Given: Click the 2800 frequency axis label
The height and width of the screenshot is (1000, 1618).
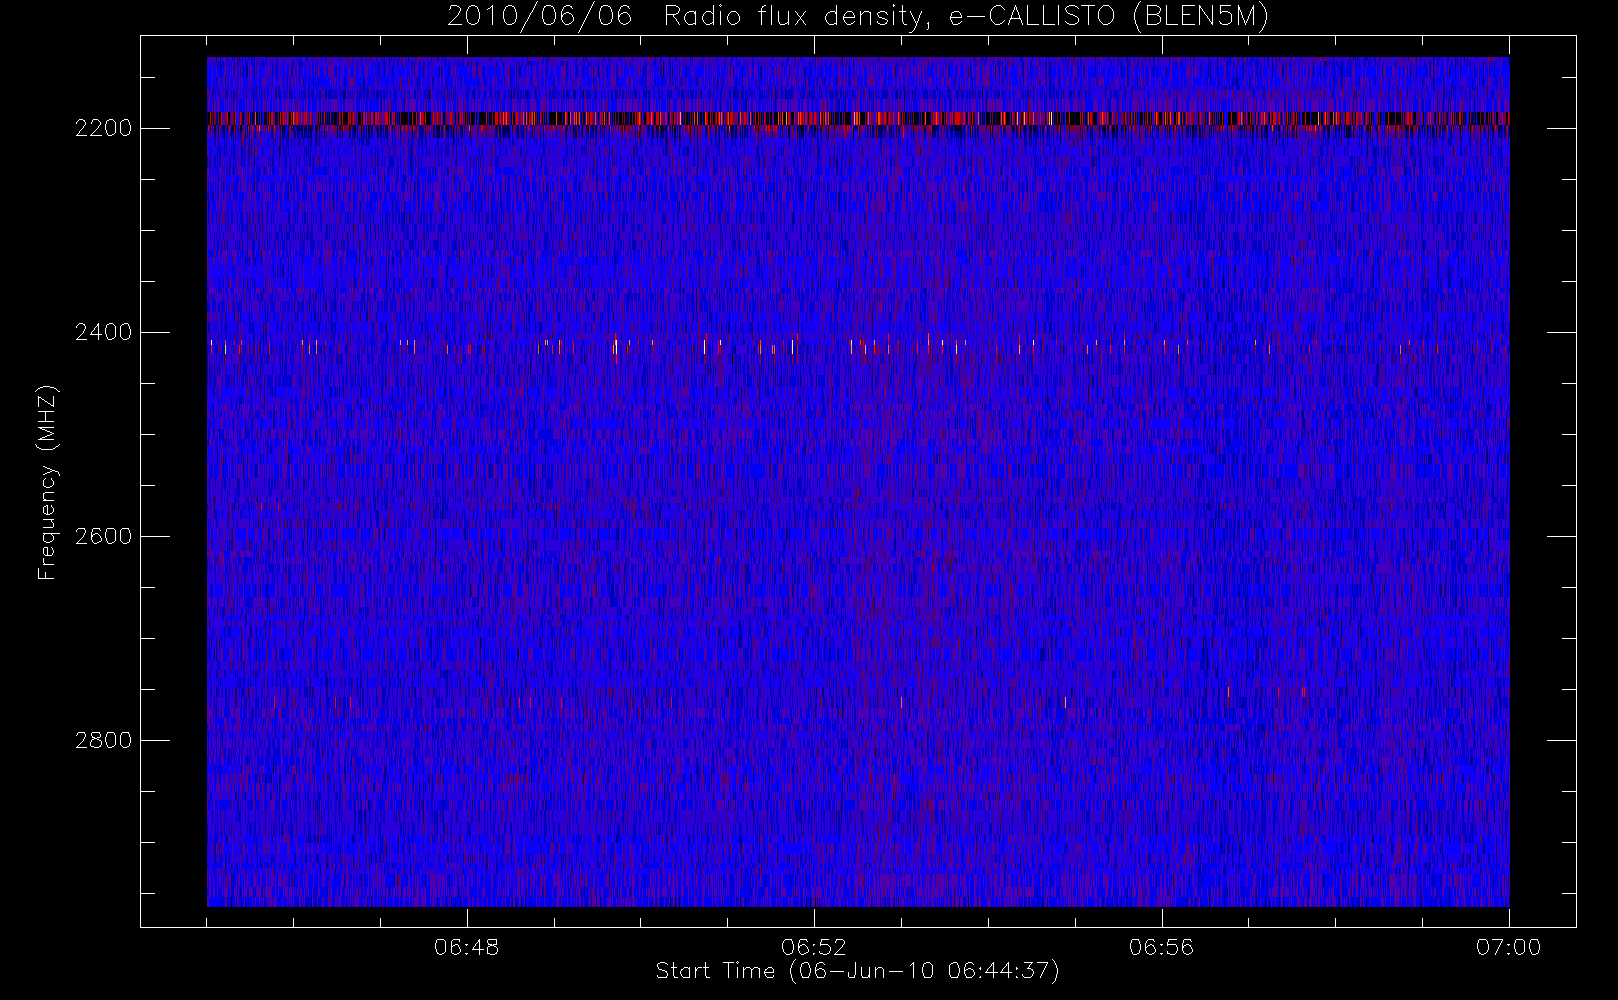Looking at the screenshot, I should 103,740.
